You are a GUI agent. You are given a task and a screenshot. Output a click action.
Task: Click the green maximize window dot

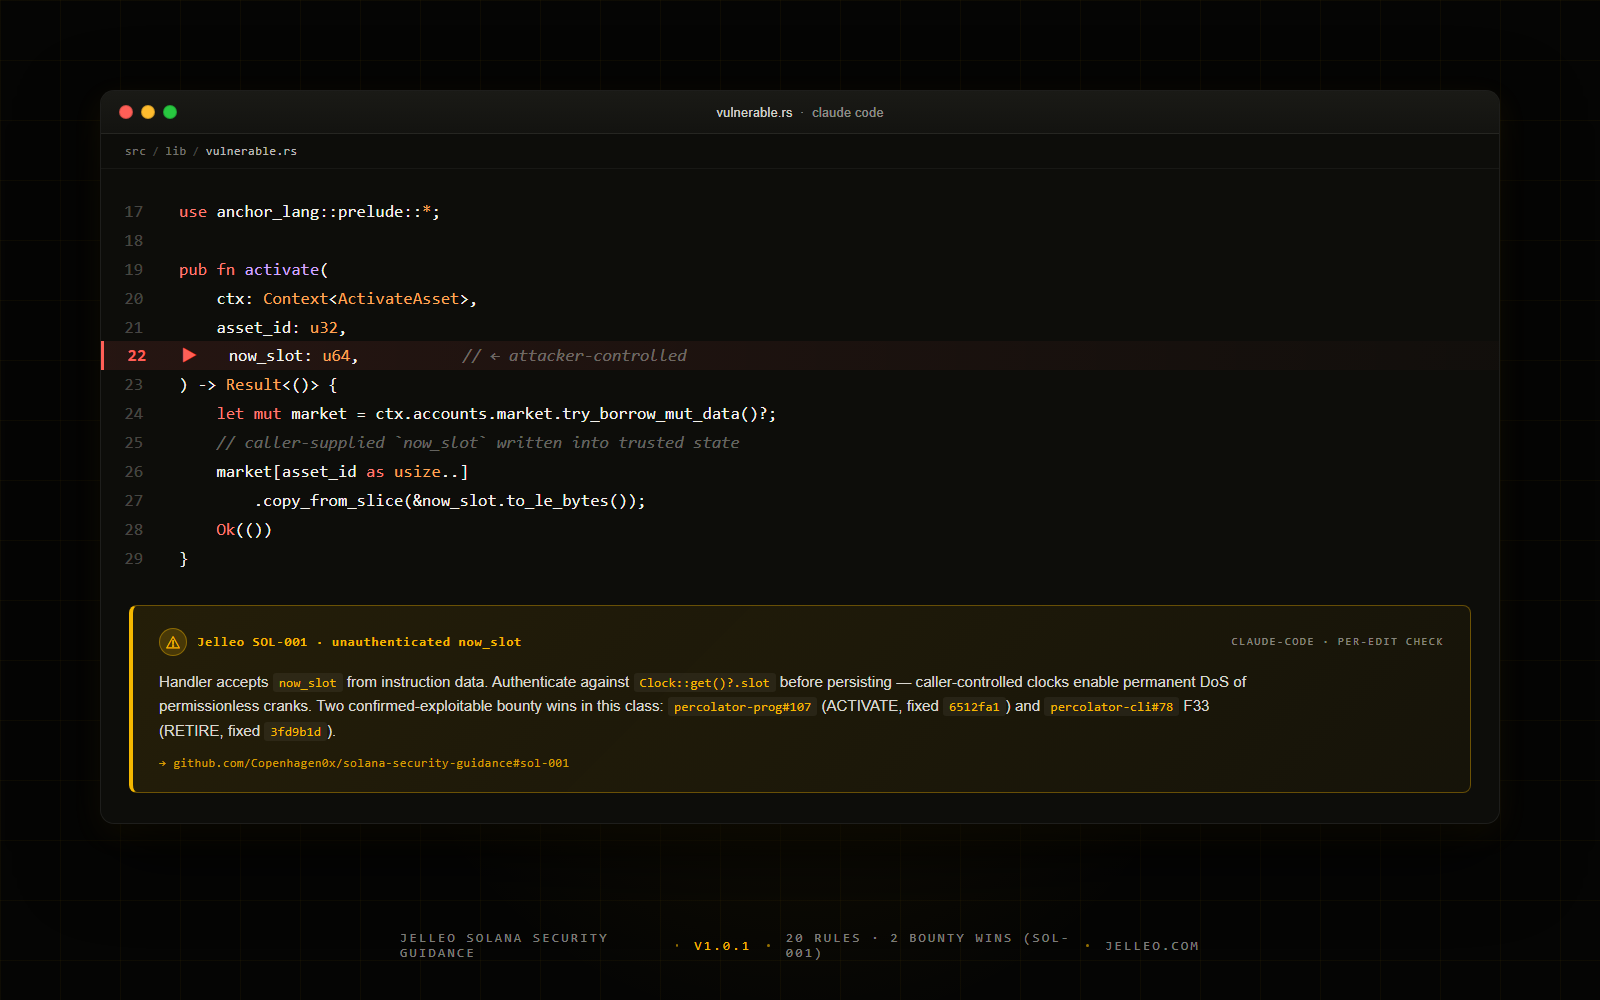(170, 112)
